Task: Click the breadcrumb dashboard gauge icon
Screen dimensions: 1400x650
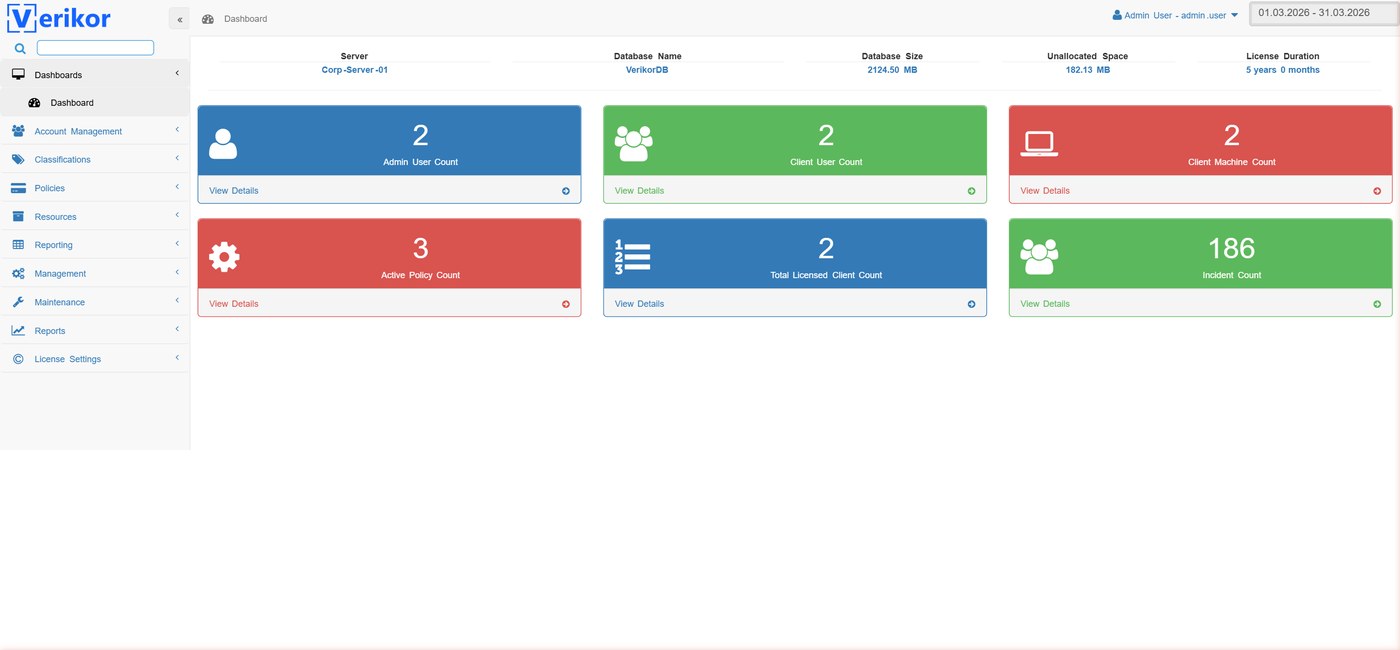Action: tap(208, 19)
